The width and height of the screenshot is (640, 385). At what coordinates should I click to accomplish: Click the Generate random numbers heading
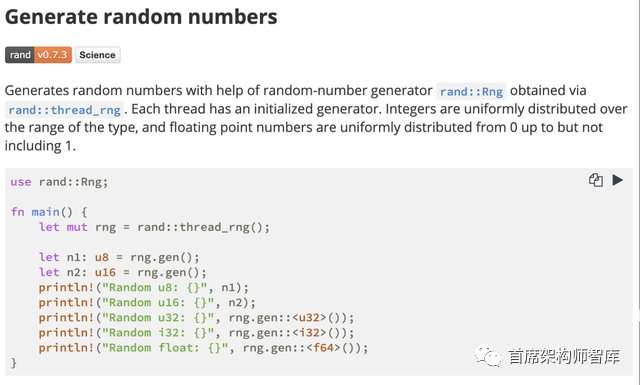pos(141,17)
